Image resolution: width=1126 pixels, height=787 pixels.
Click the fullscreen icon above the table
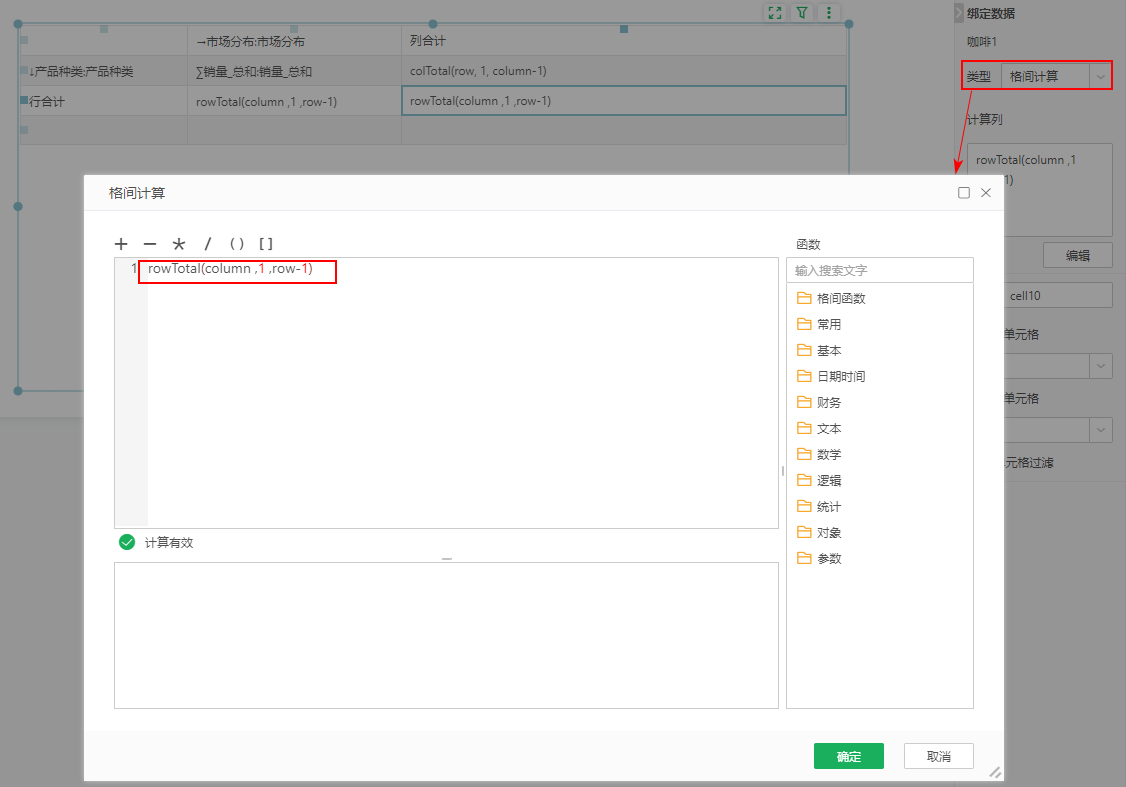pos(775,13)
